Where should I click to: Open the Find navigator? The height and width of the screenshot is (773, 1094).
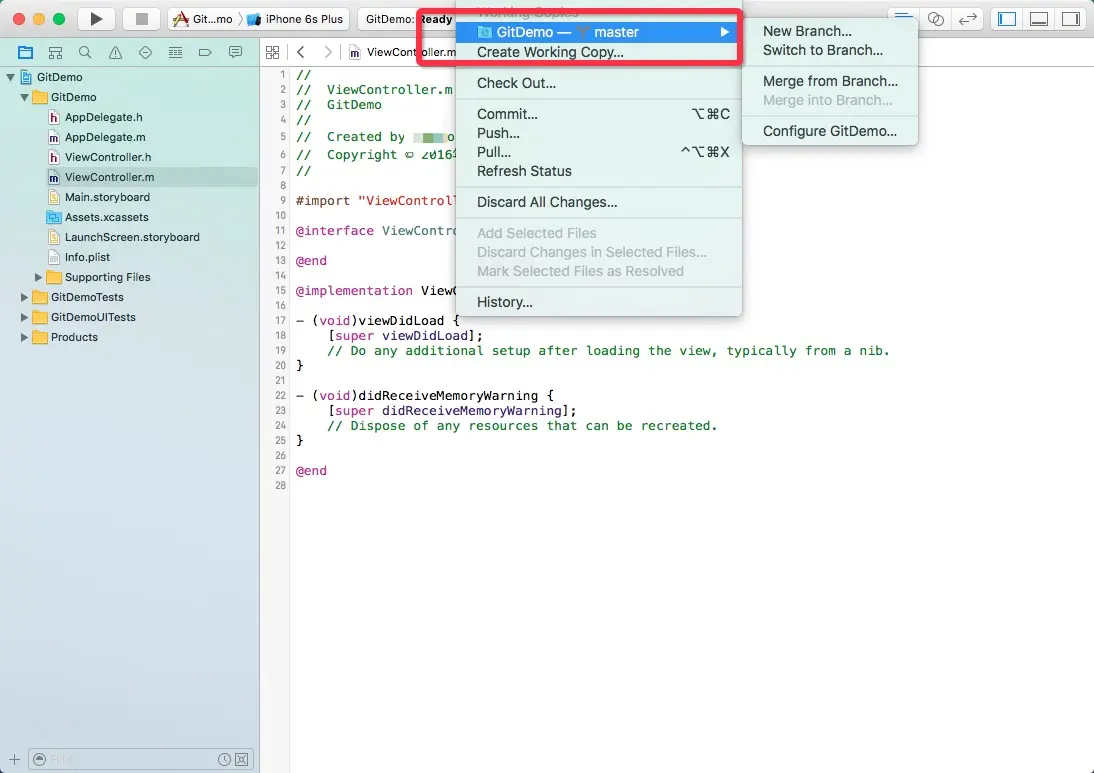tap(85, 52)
